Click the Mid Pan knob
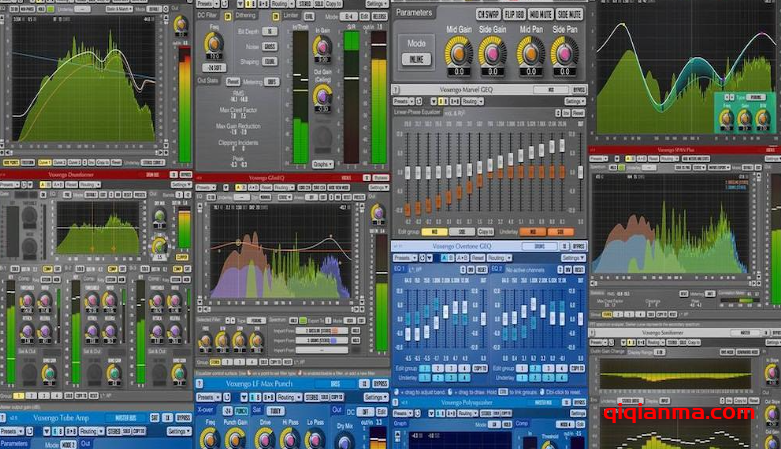The image size is (781, 449). click(529, 52)
